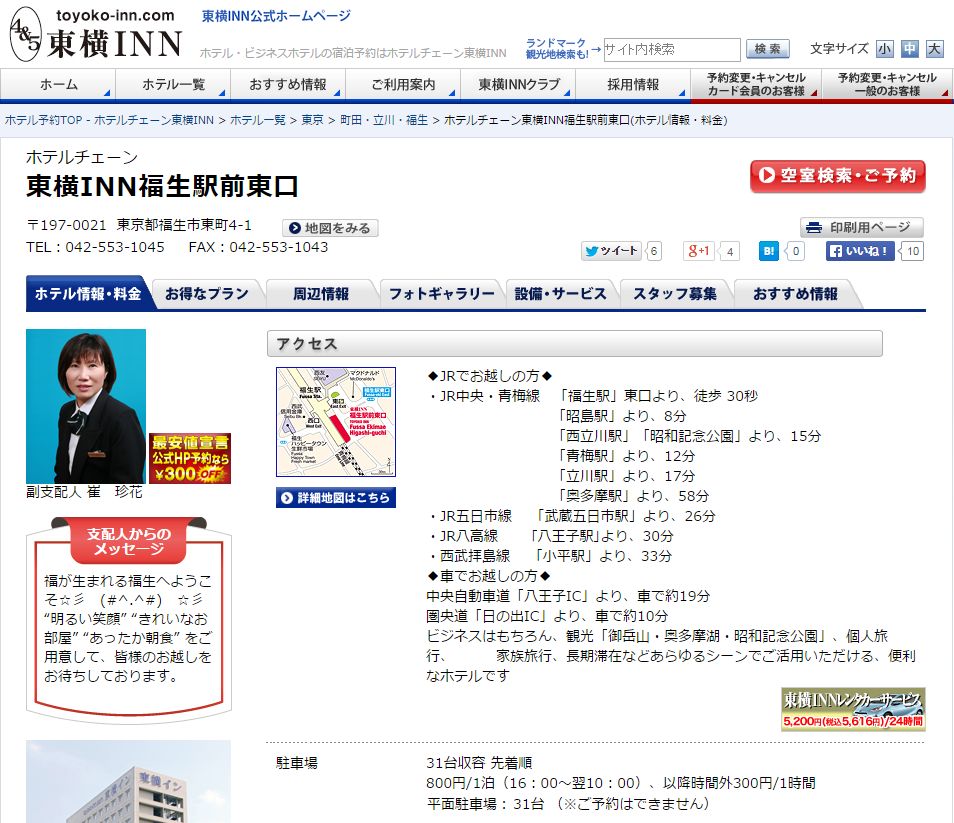
Task: Switch to the お得なプラン tab
Action: point(207,294)
